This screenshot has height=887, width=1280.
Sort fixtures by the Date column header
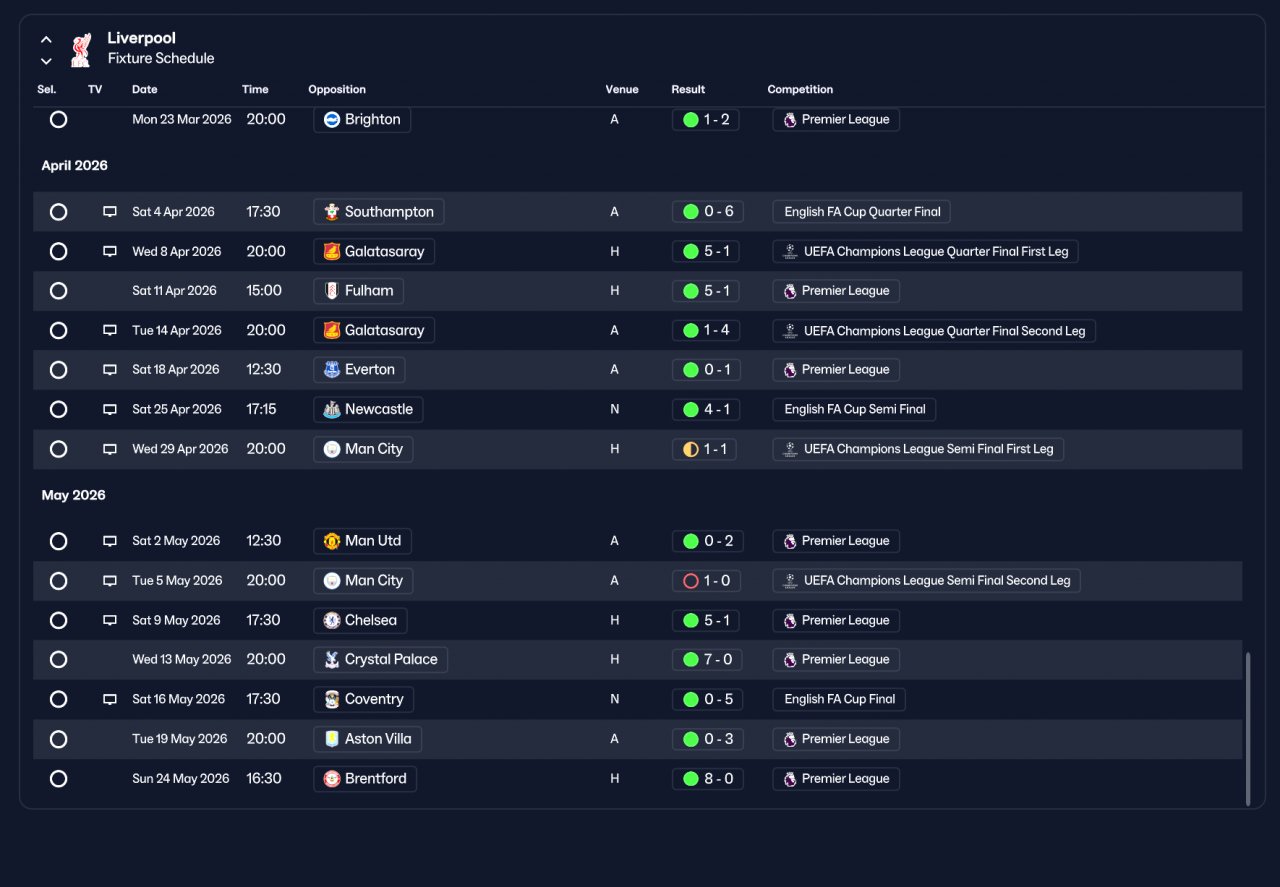click(x=145, y=89)
